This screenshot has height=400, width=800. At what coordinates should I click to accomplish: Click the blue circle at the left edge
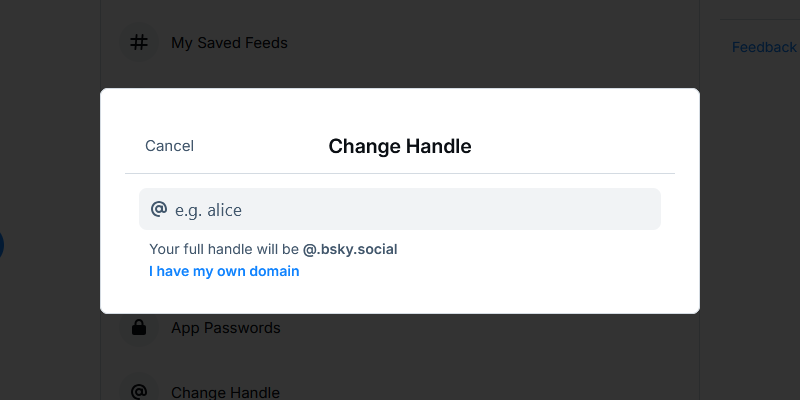[x=1, y=244]
